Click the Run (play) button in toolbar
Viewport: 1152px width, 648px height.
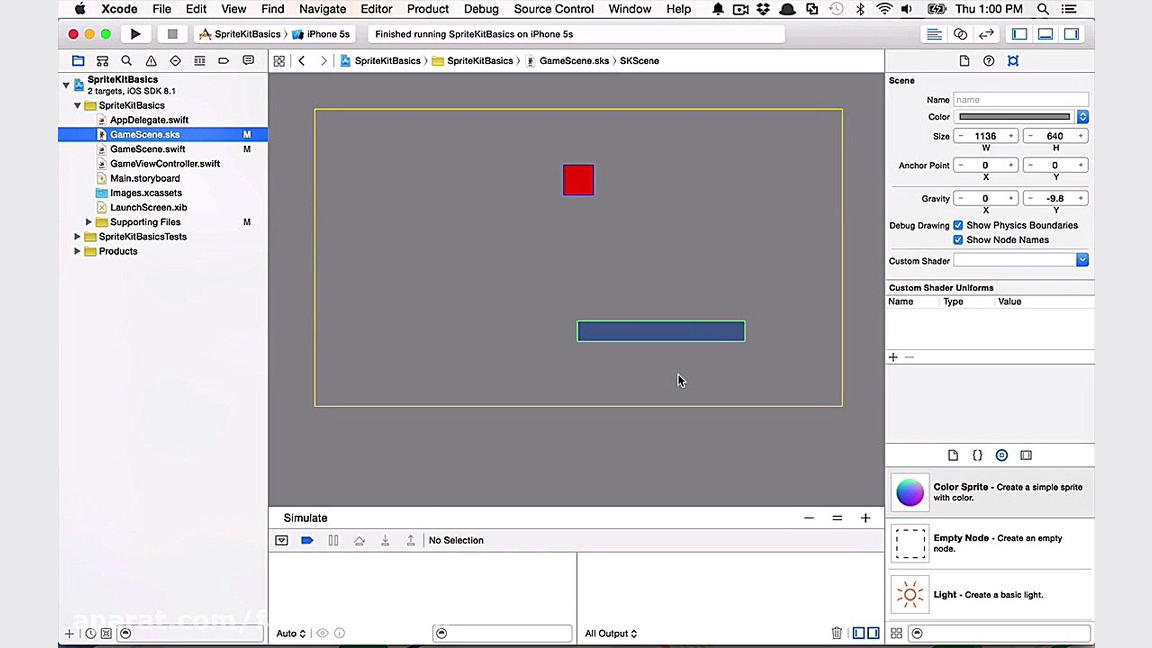tap(135, 34)
